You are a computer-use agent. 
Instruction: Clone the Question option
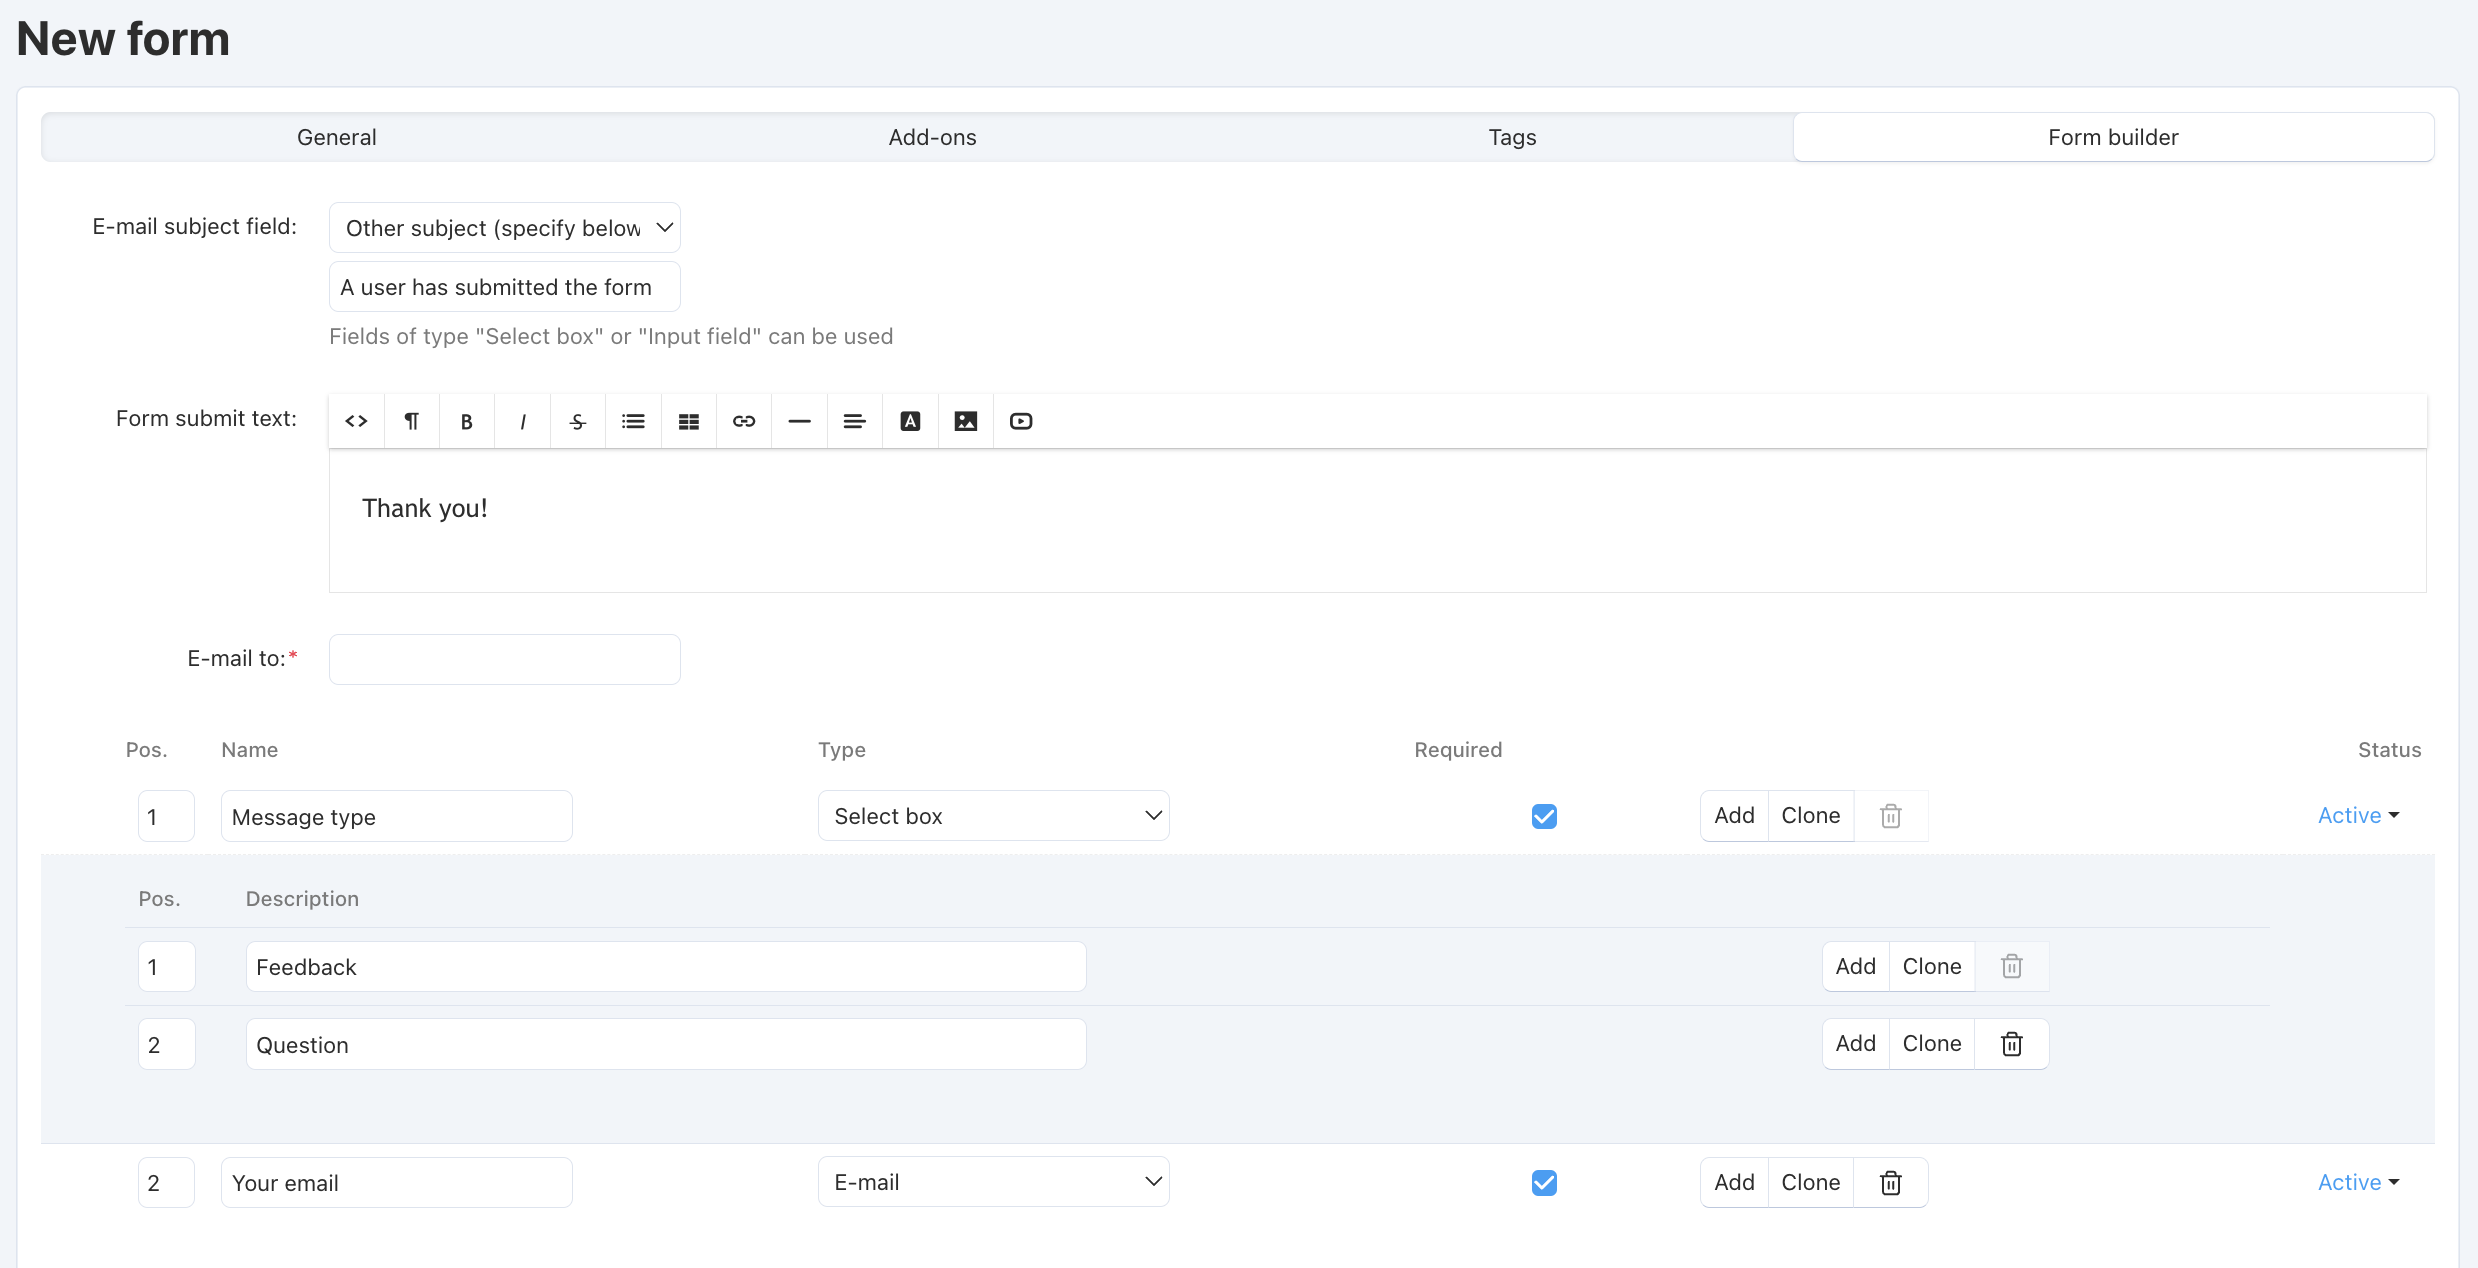coord(1932,1044)
